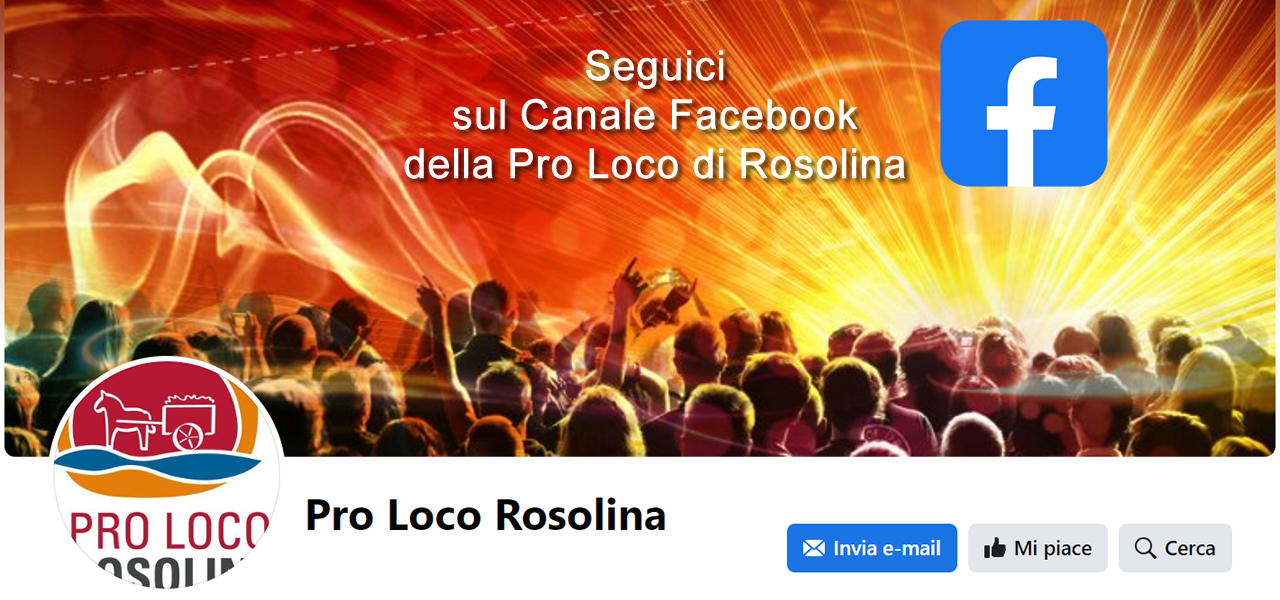1280x600 pixels.
Task: Click the Pro Loco Rosolina page title
Action: (485, 516)
